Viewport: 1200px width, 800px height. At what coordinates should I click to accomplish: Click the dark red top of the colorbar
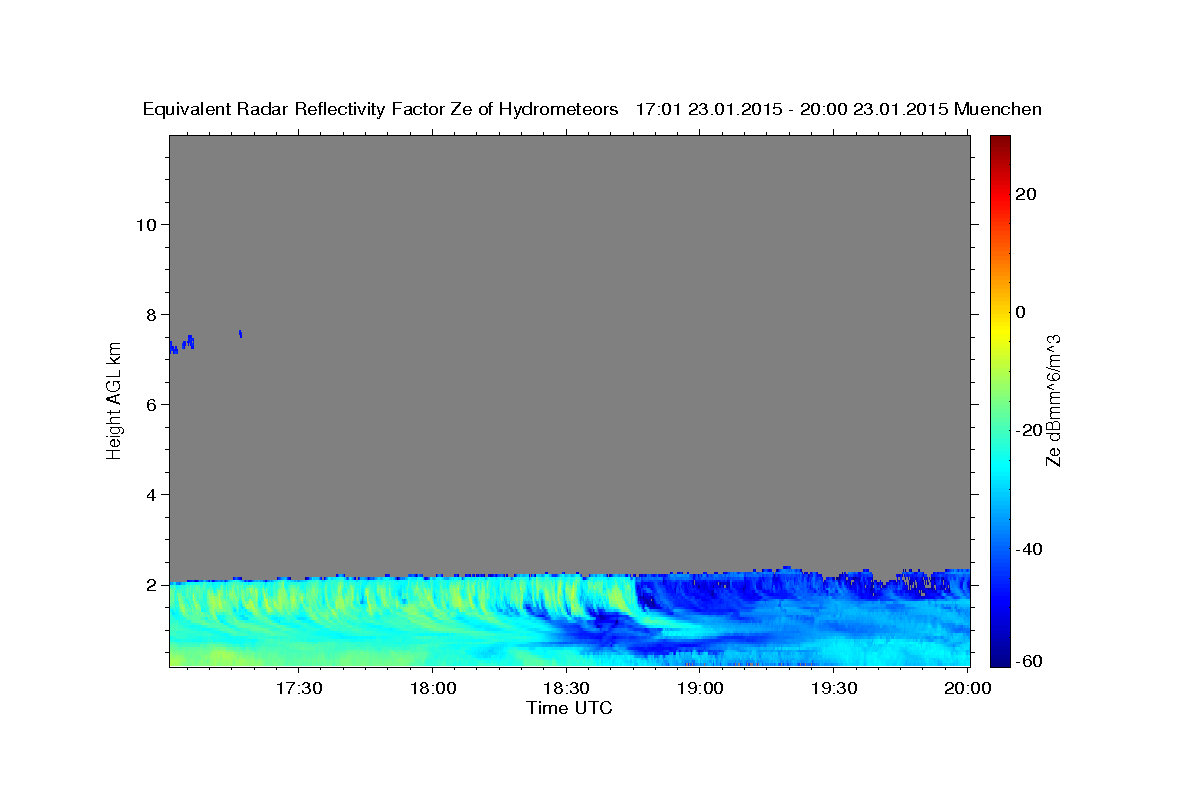(x=1000, y=145)
